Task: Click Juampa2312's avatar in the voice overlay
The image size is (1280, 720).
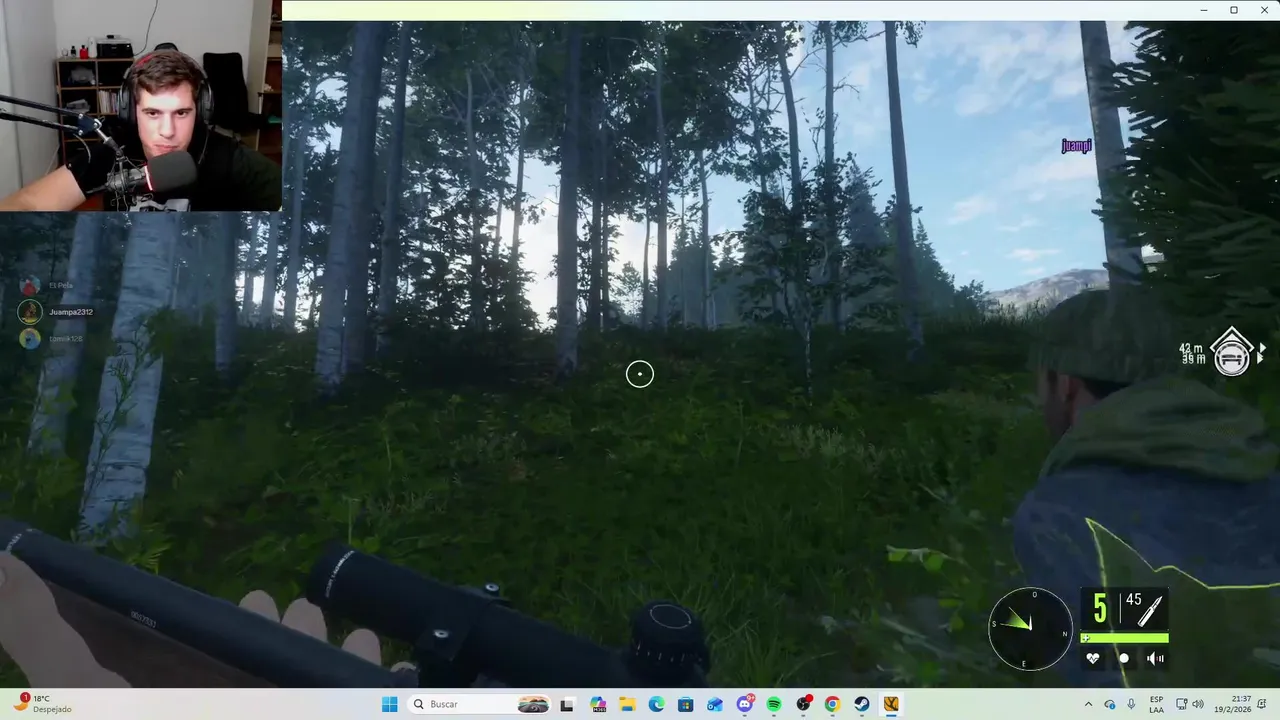Action: pos(30,311)
